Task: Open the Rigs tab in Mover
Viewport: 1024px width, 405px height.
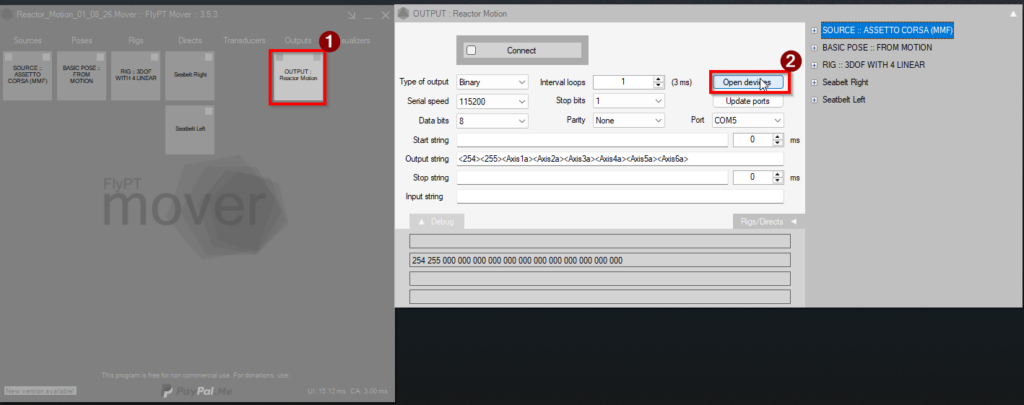Action: coord(136,40)
